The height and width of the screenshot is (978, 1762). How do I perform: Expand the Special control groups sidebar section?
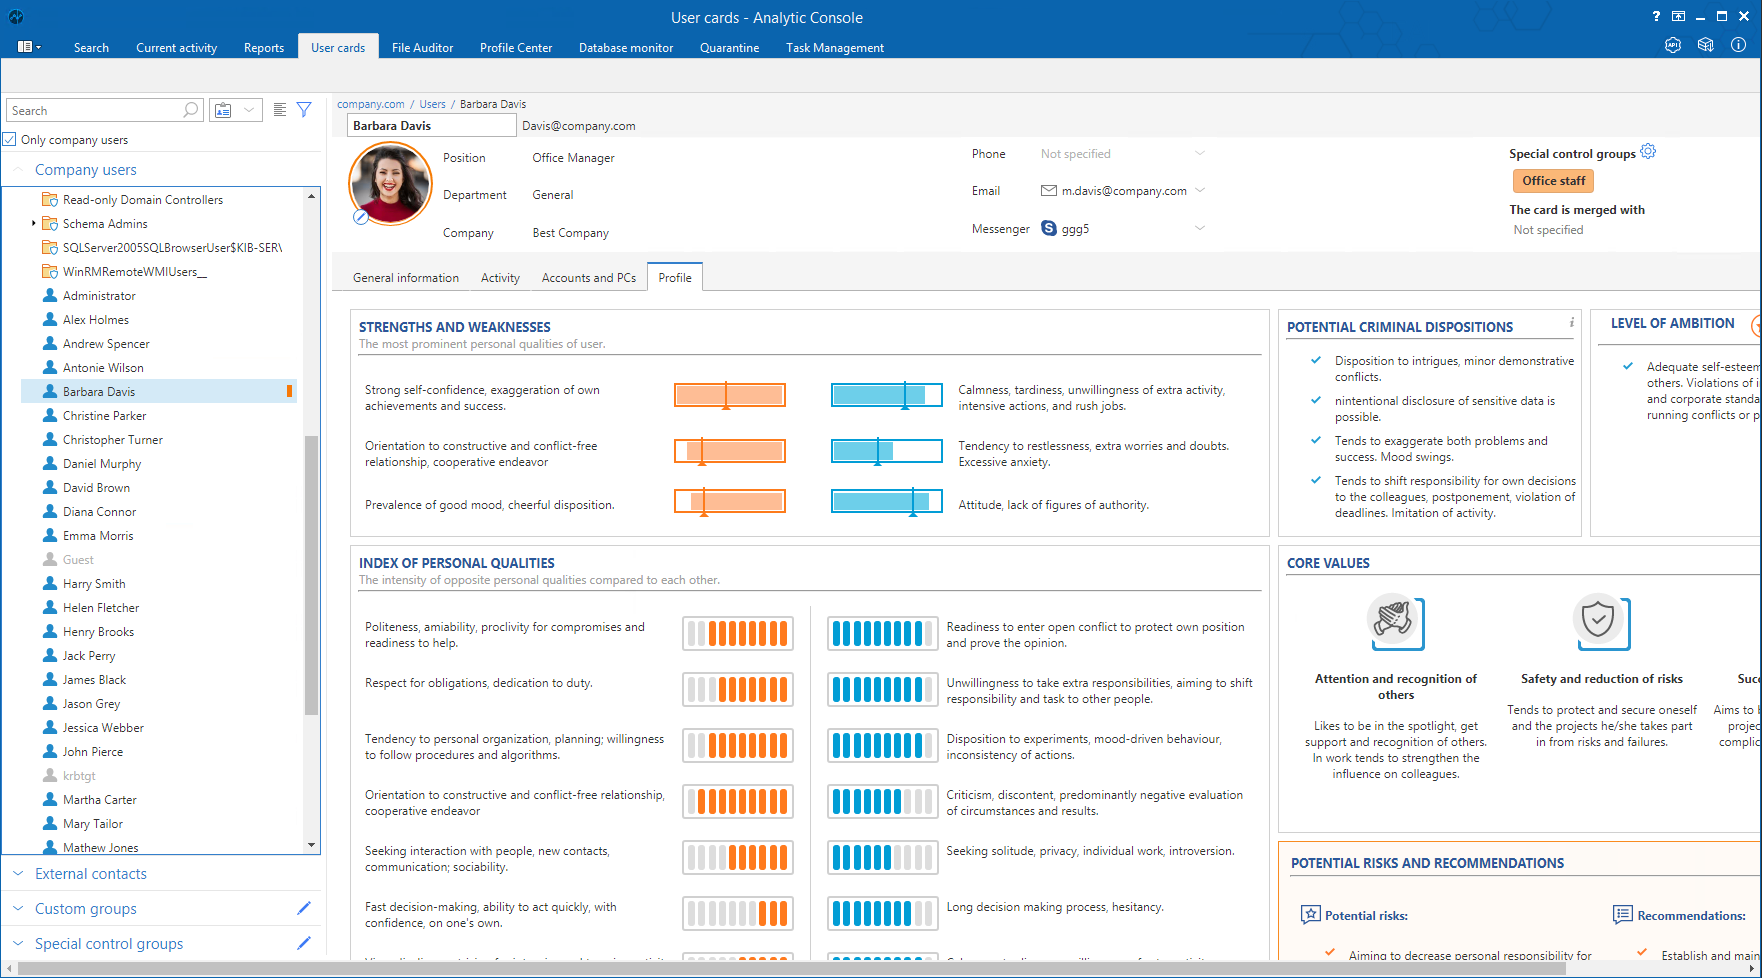[x=18, y=943]
